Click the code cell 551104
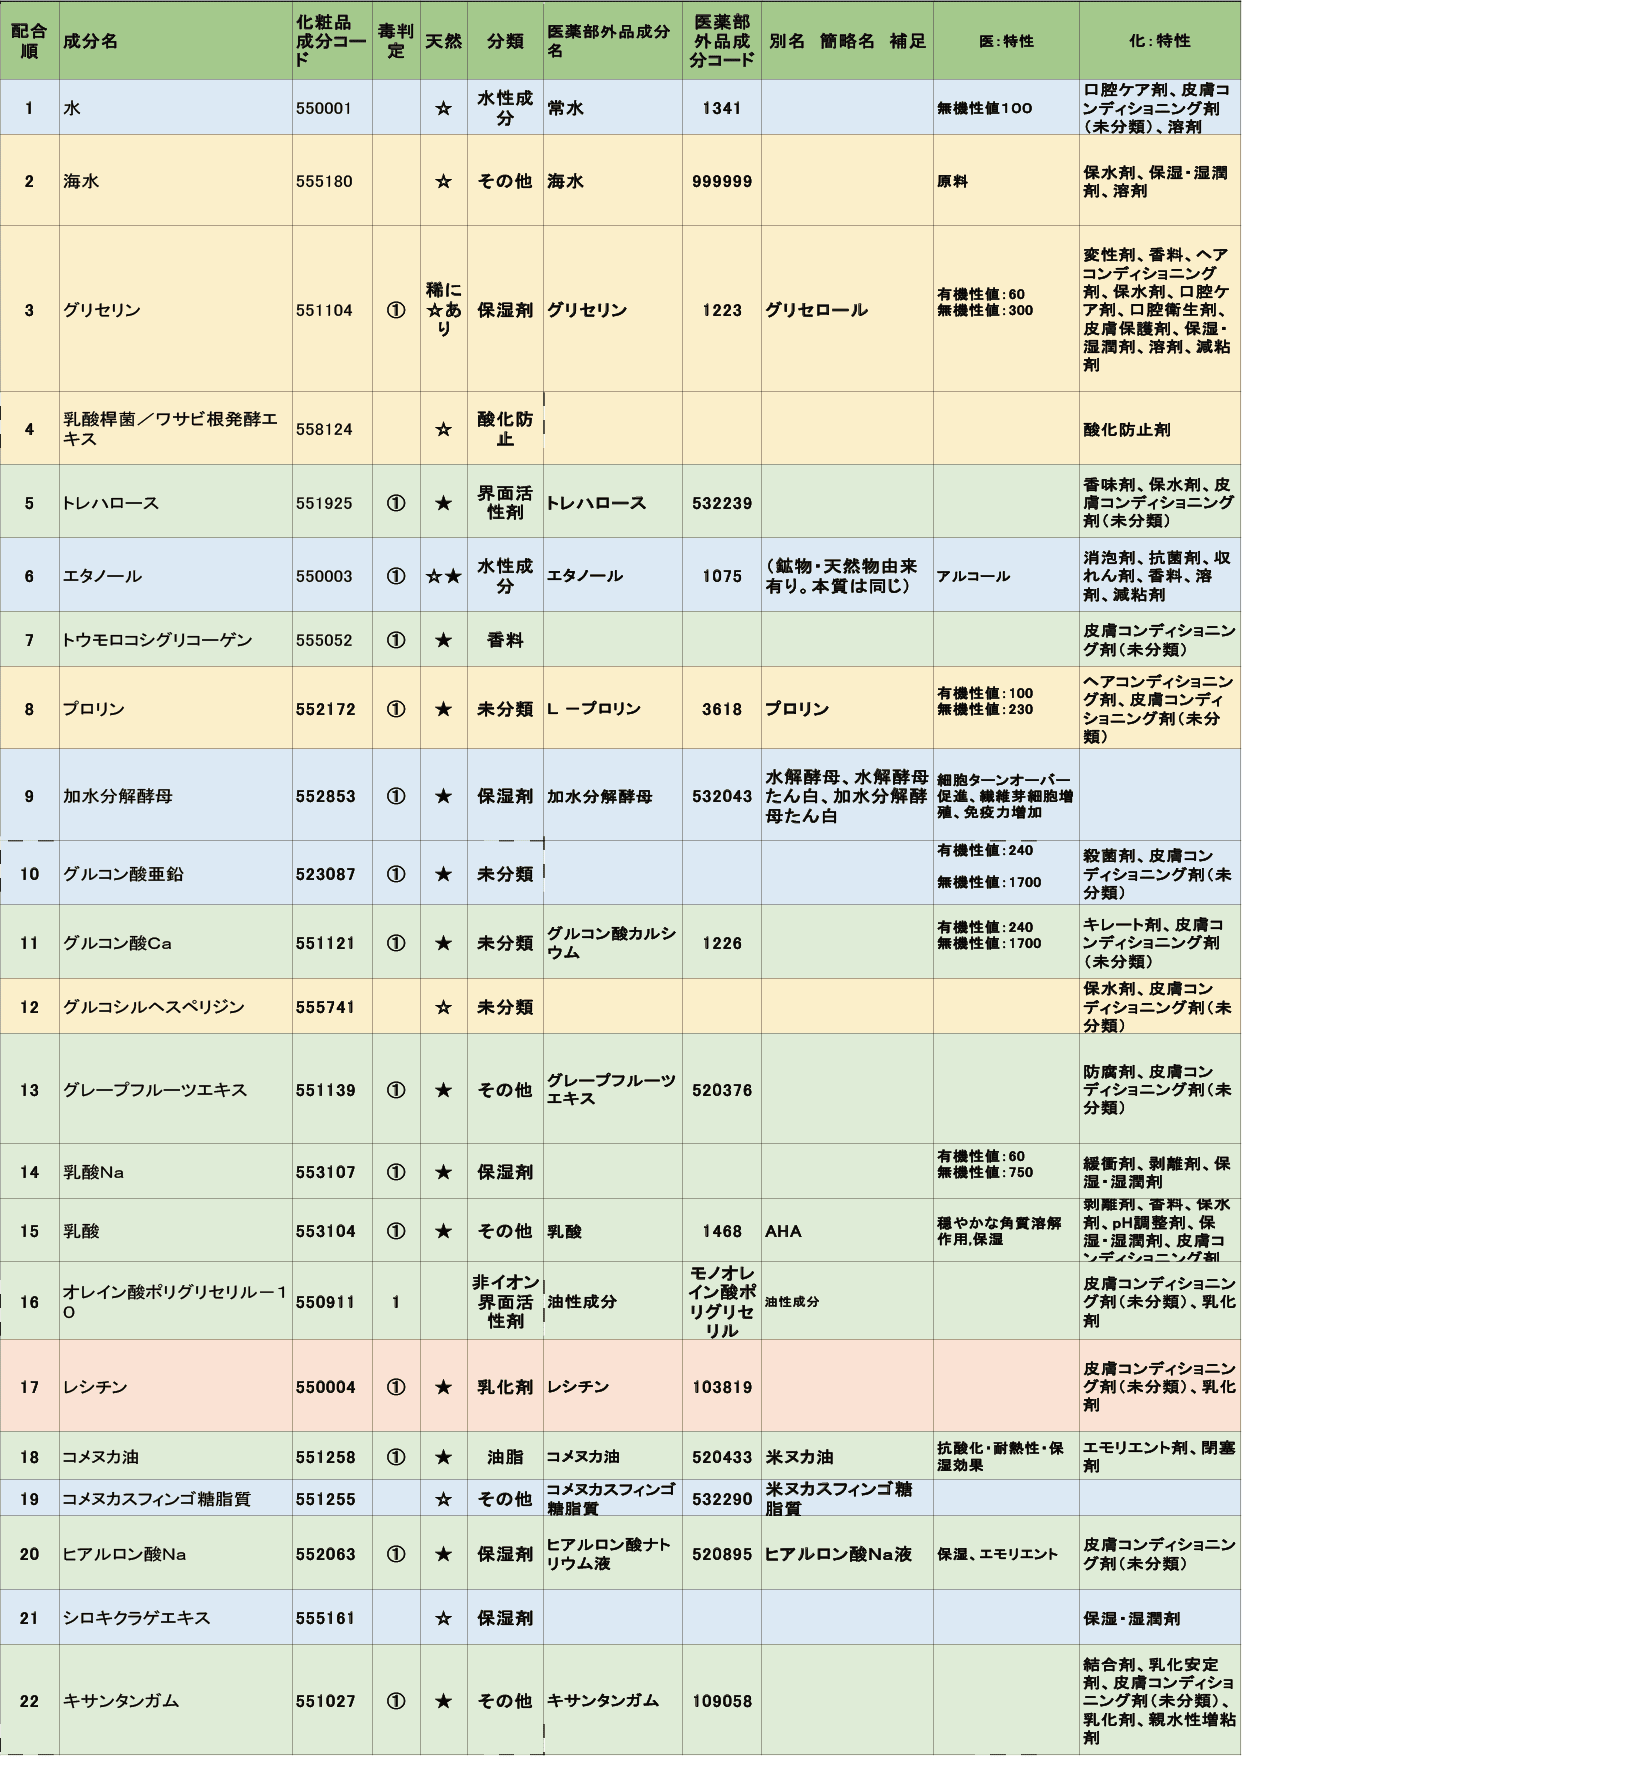The width and height of the screenshot is (1631, 1775). 332,309
